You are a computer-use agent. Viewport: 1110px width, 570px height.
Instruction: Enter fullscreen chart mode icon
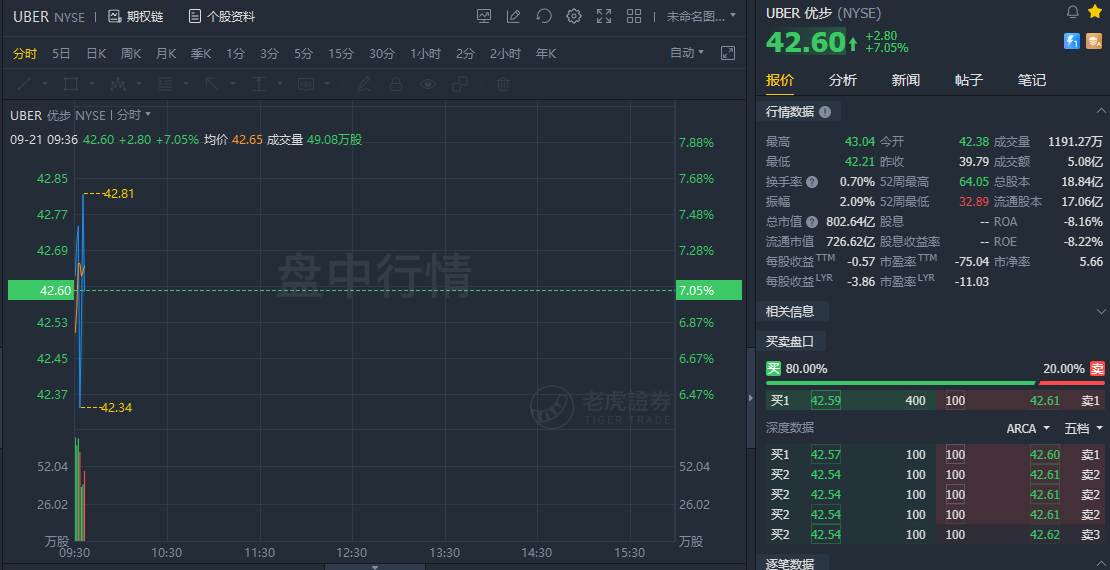(604, 16)
